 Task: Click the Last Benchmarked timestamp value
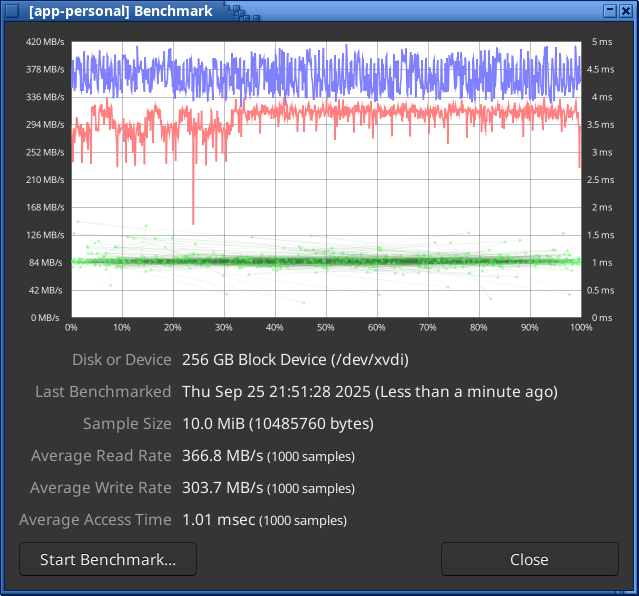tap(369, 391)
